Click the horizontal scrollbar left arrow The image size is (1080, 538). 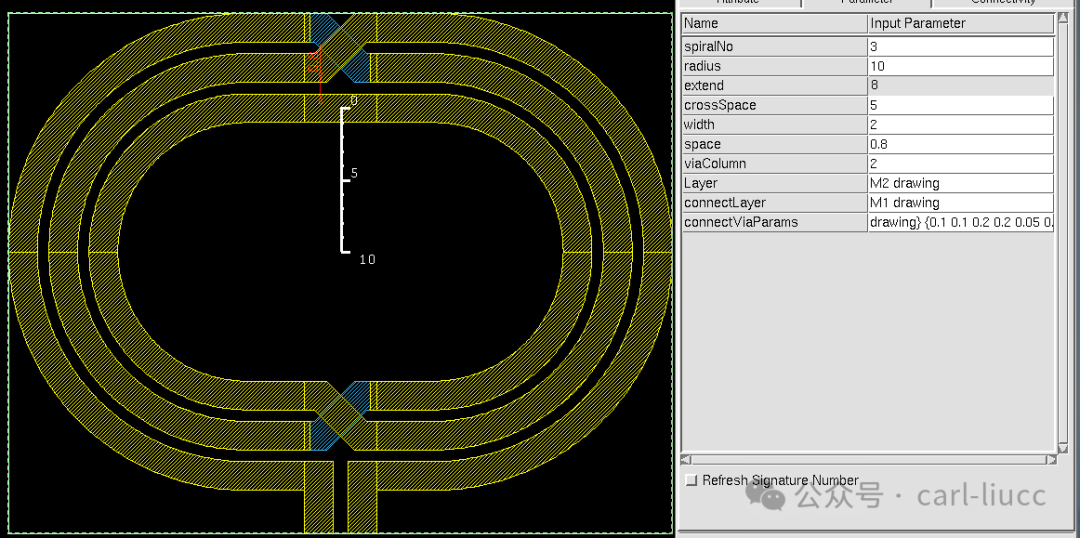pos(685,459)
